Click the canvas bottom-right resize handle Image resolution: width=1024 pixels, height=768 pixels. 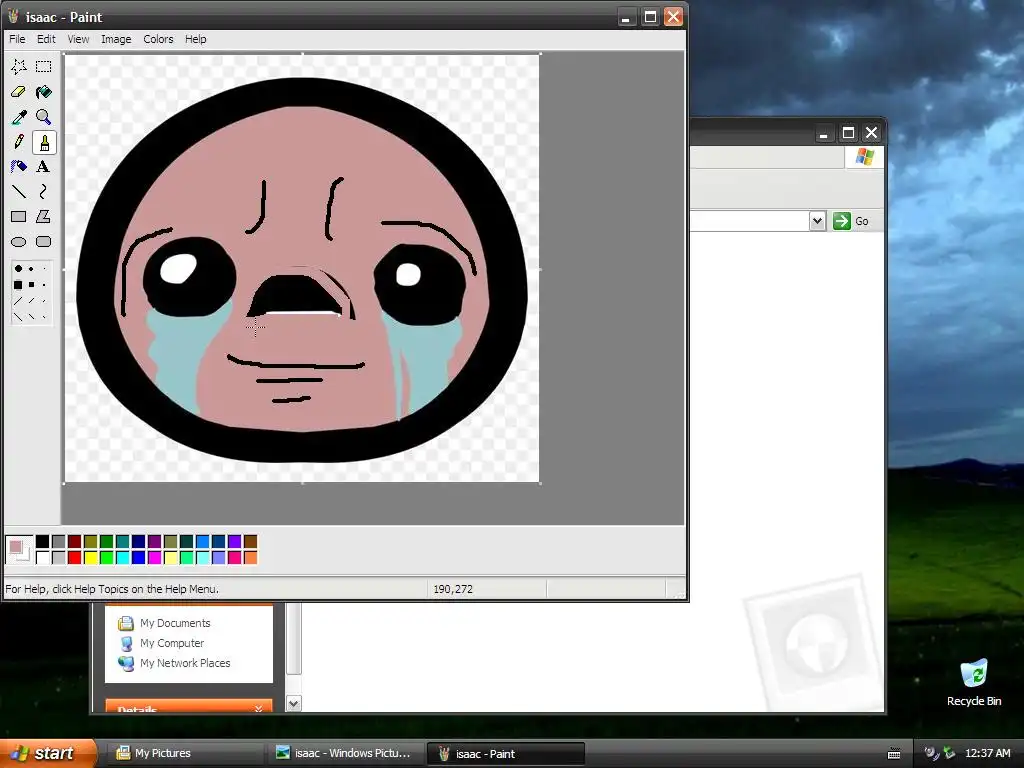[540, 483]
